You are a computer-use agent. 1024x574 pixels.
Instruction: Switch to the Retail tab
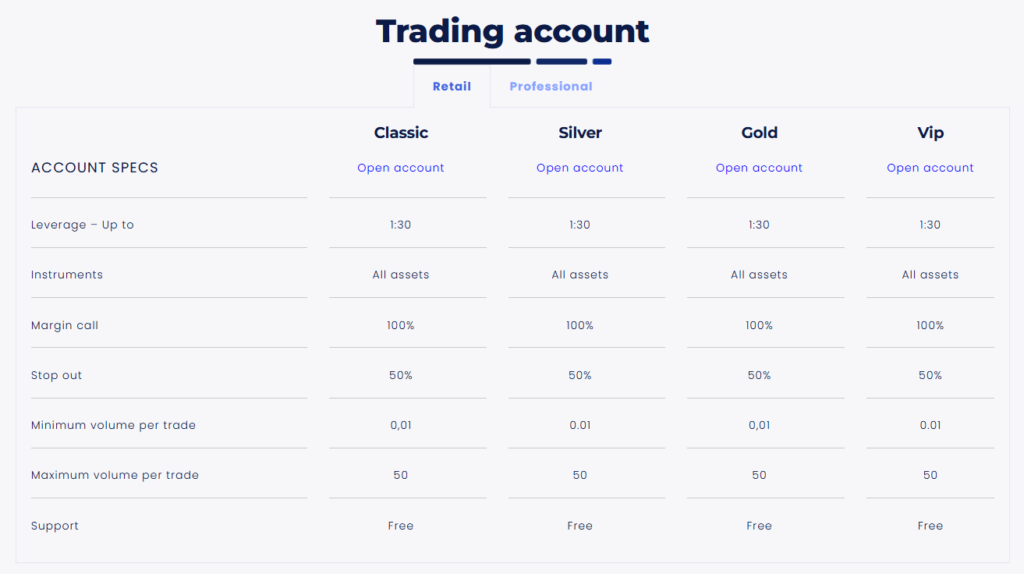tap(451, 87)
